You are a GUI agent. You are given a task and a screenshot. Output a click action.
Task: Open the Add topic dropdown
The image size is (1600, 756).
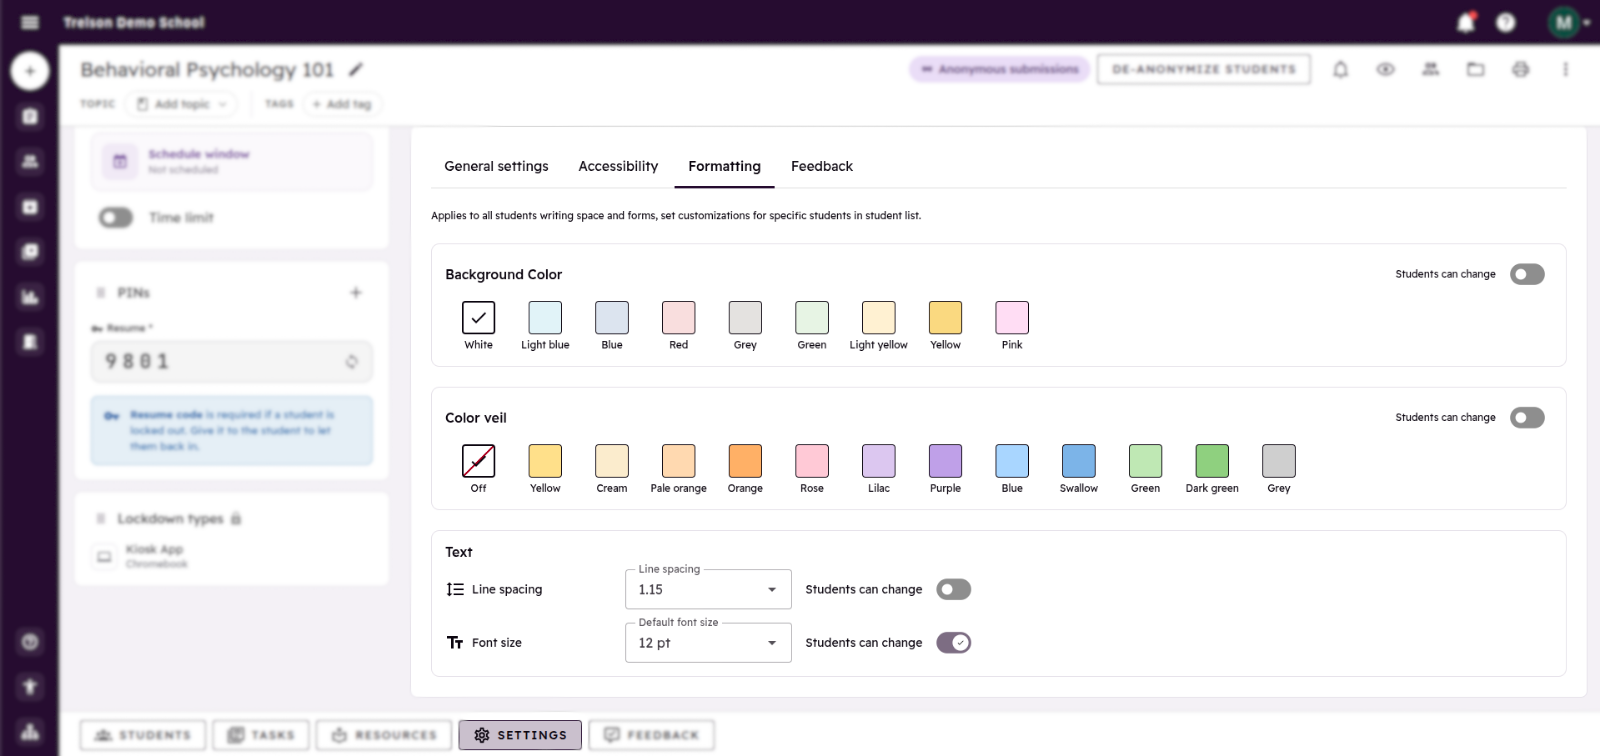pos(182,104)
